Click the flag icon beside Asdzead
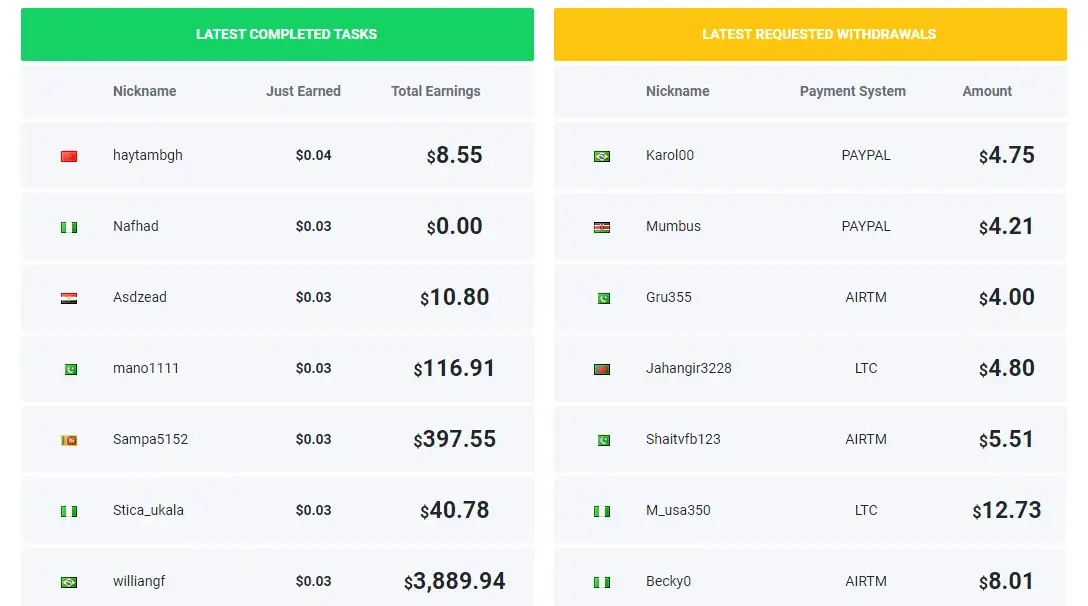This screenshot has height=606, width=1088. pos(69,298)
